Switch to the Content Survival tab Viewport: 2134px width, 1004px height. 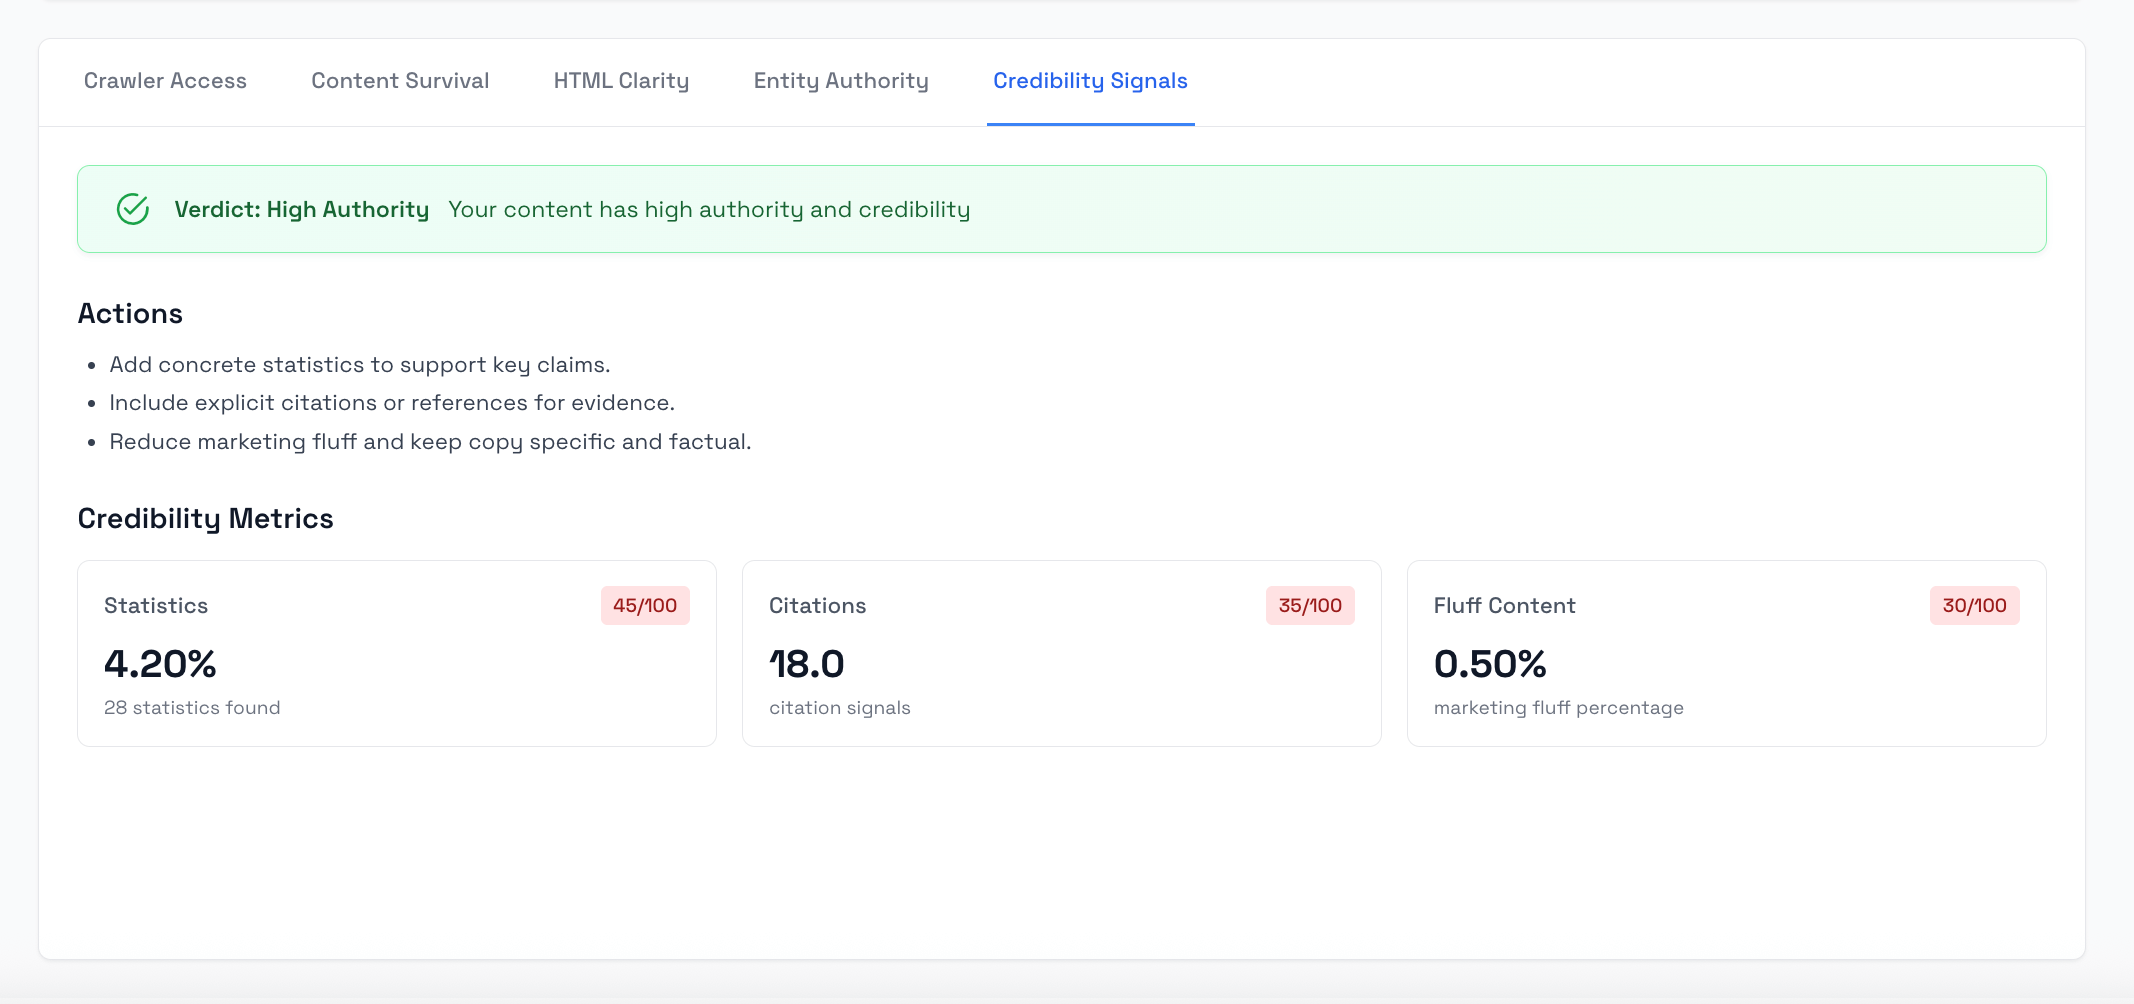(400, 81)
